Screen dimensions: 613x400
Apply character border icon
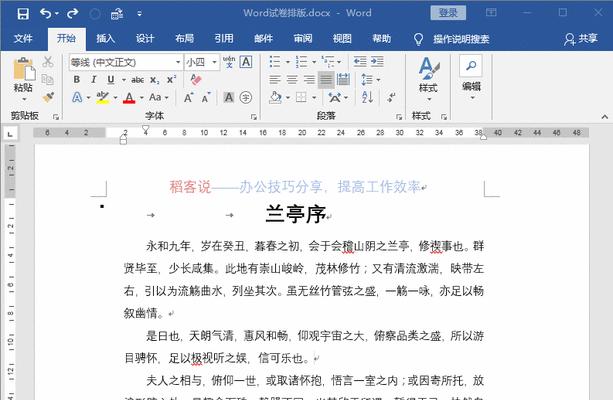pos(246,62)
